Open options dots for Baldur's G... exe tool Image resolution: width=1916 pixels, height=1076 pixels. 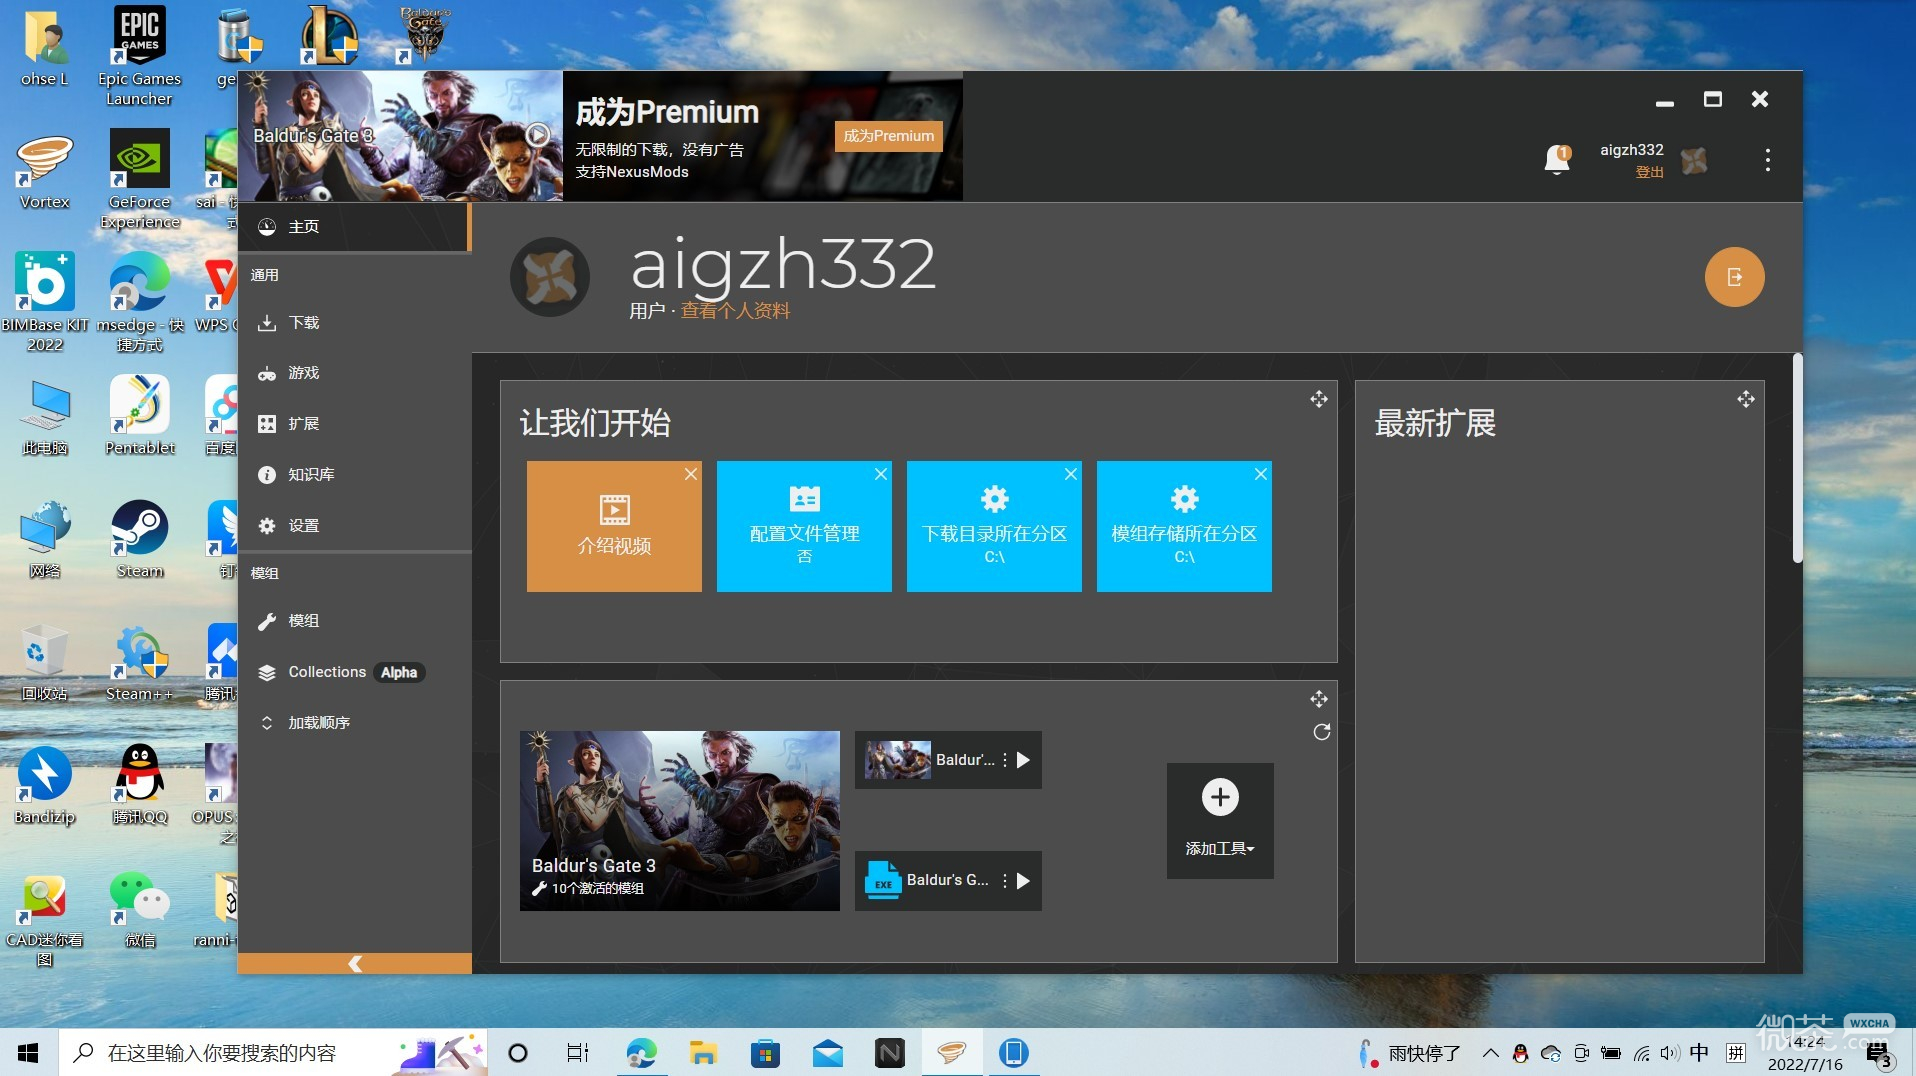[x=1004, y=881]
